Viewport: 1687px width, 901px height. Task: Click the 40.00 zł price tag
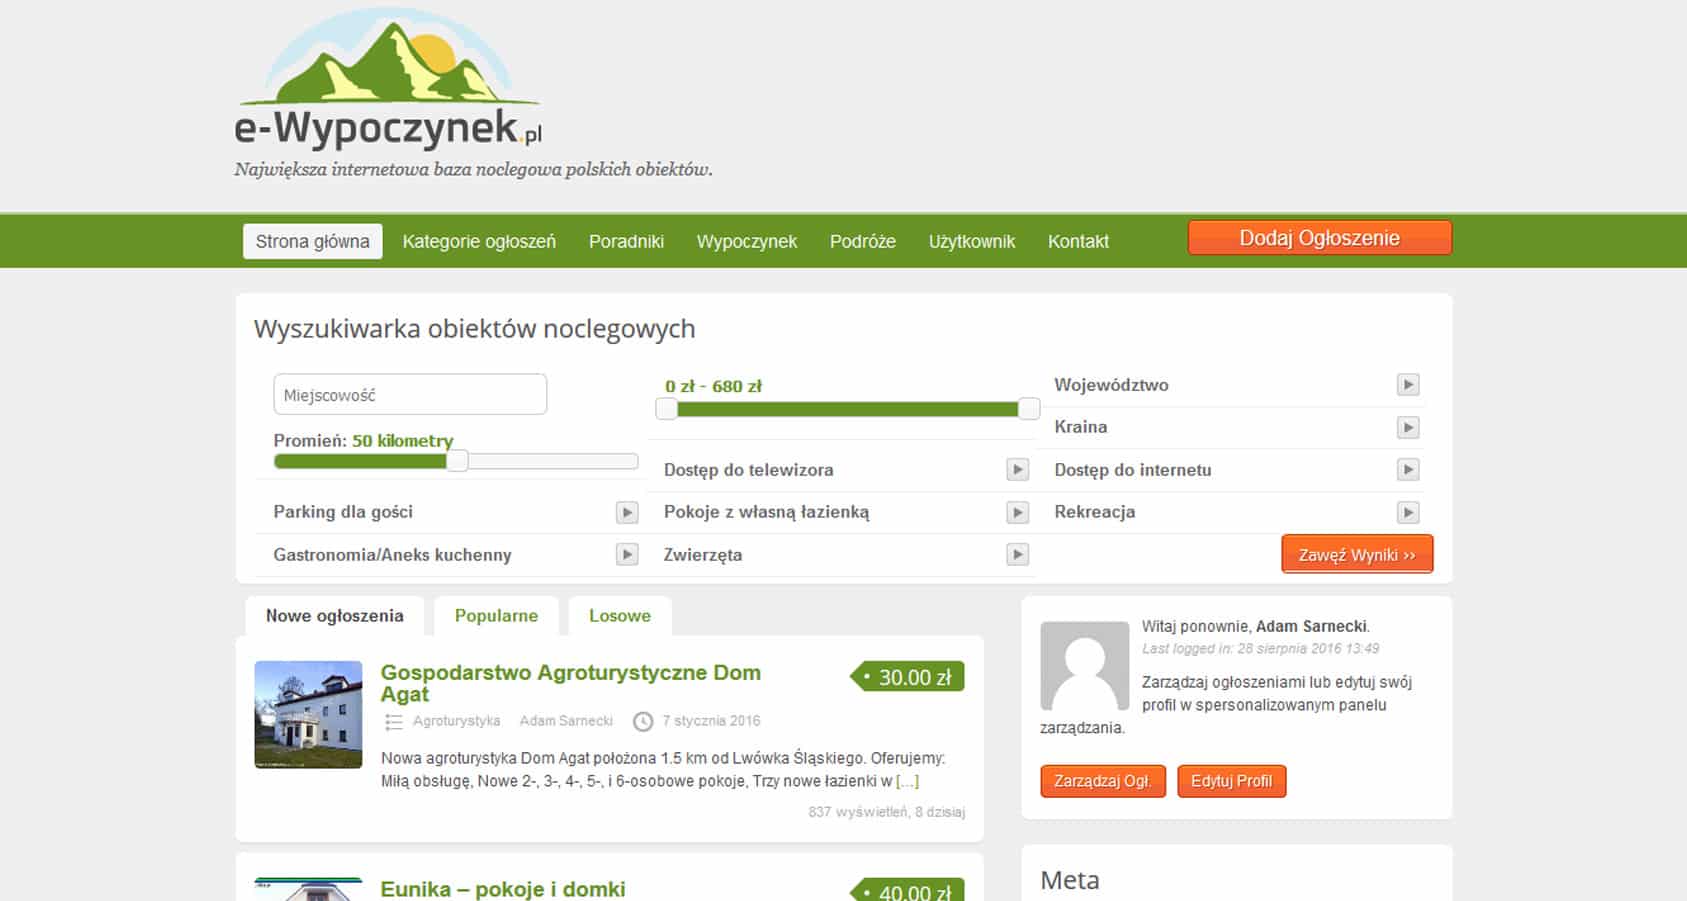click(x=907, y=889)
